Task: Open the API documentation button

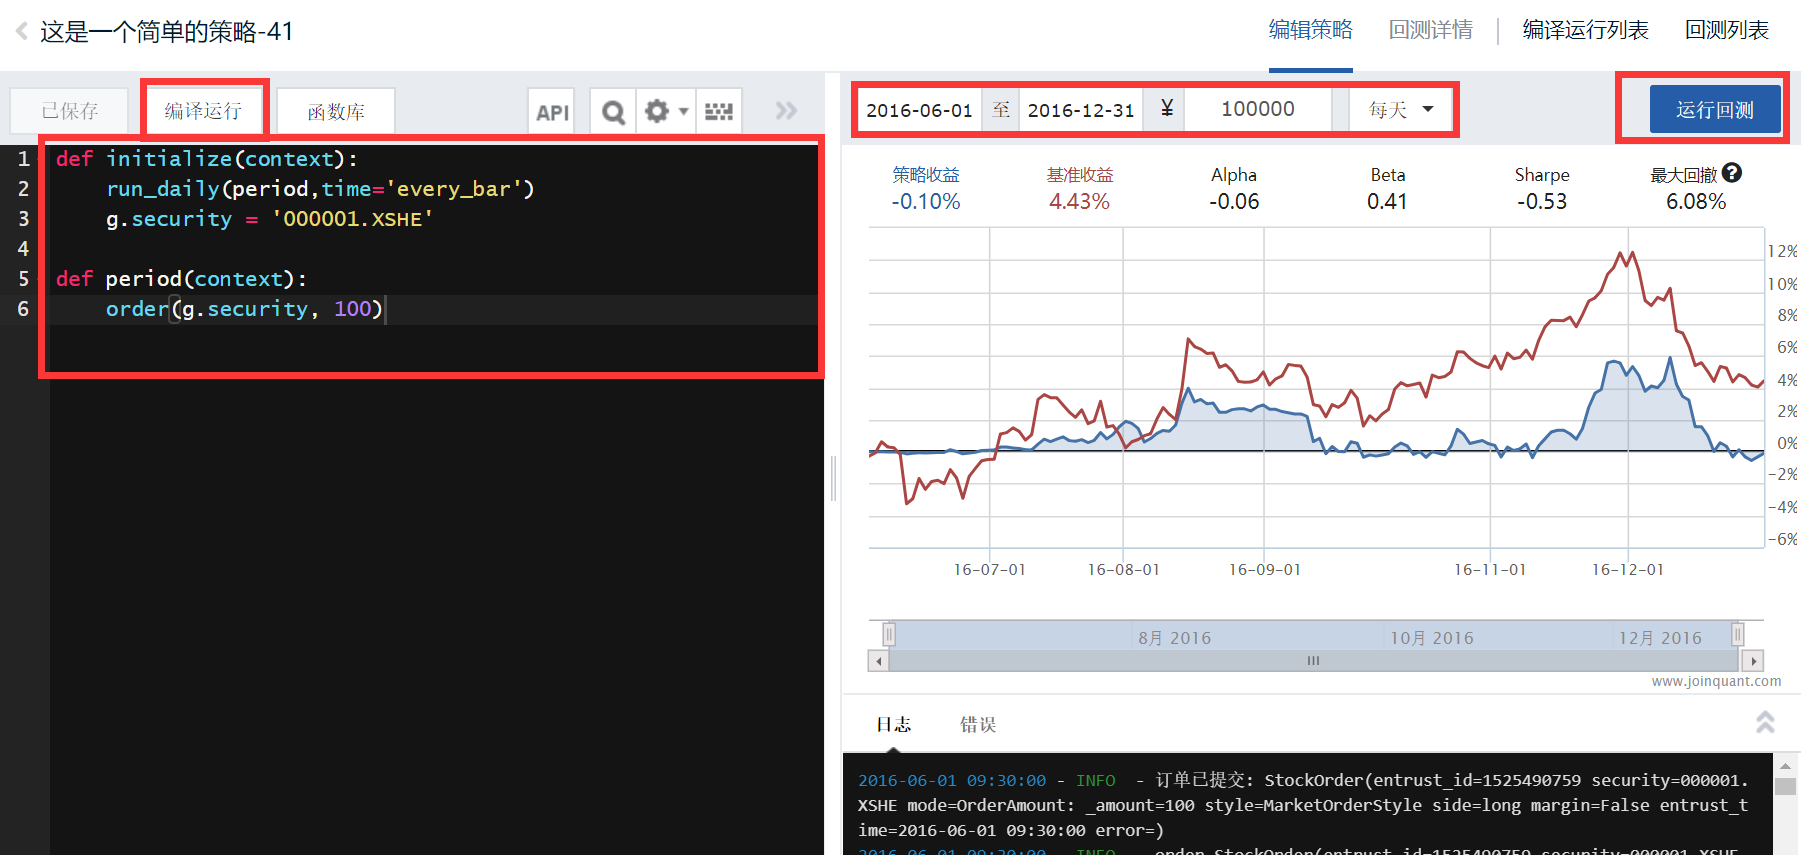Action: click(x=552, y=112)
